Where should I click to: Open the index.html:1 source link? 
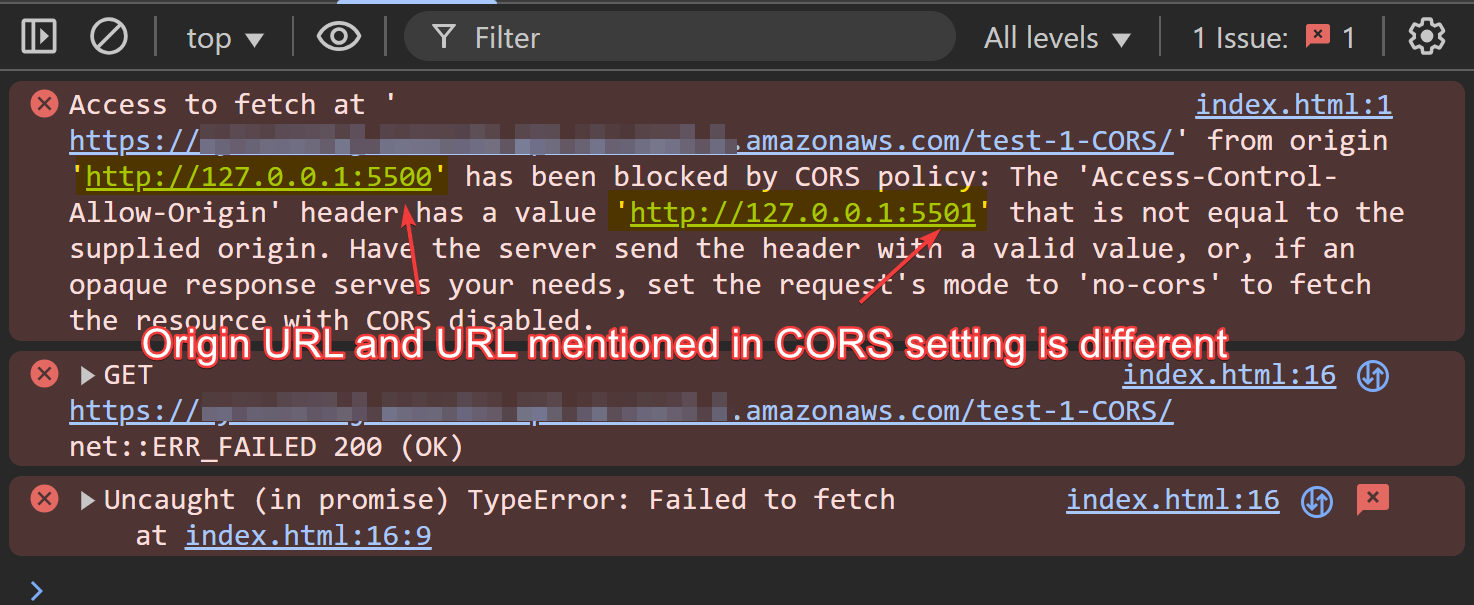(1294, 105)
